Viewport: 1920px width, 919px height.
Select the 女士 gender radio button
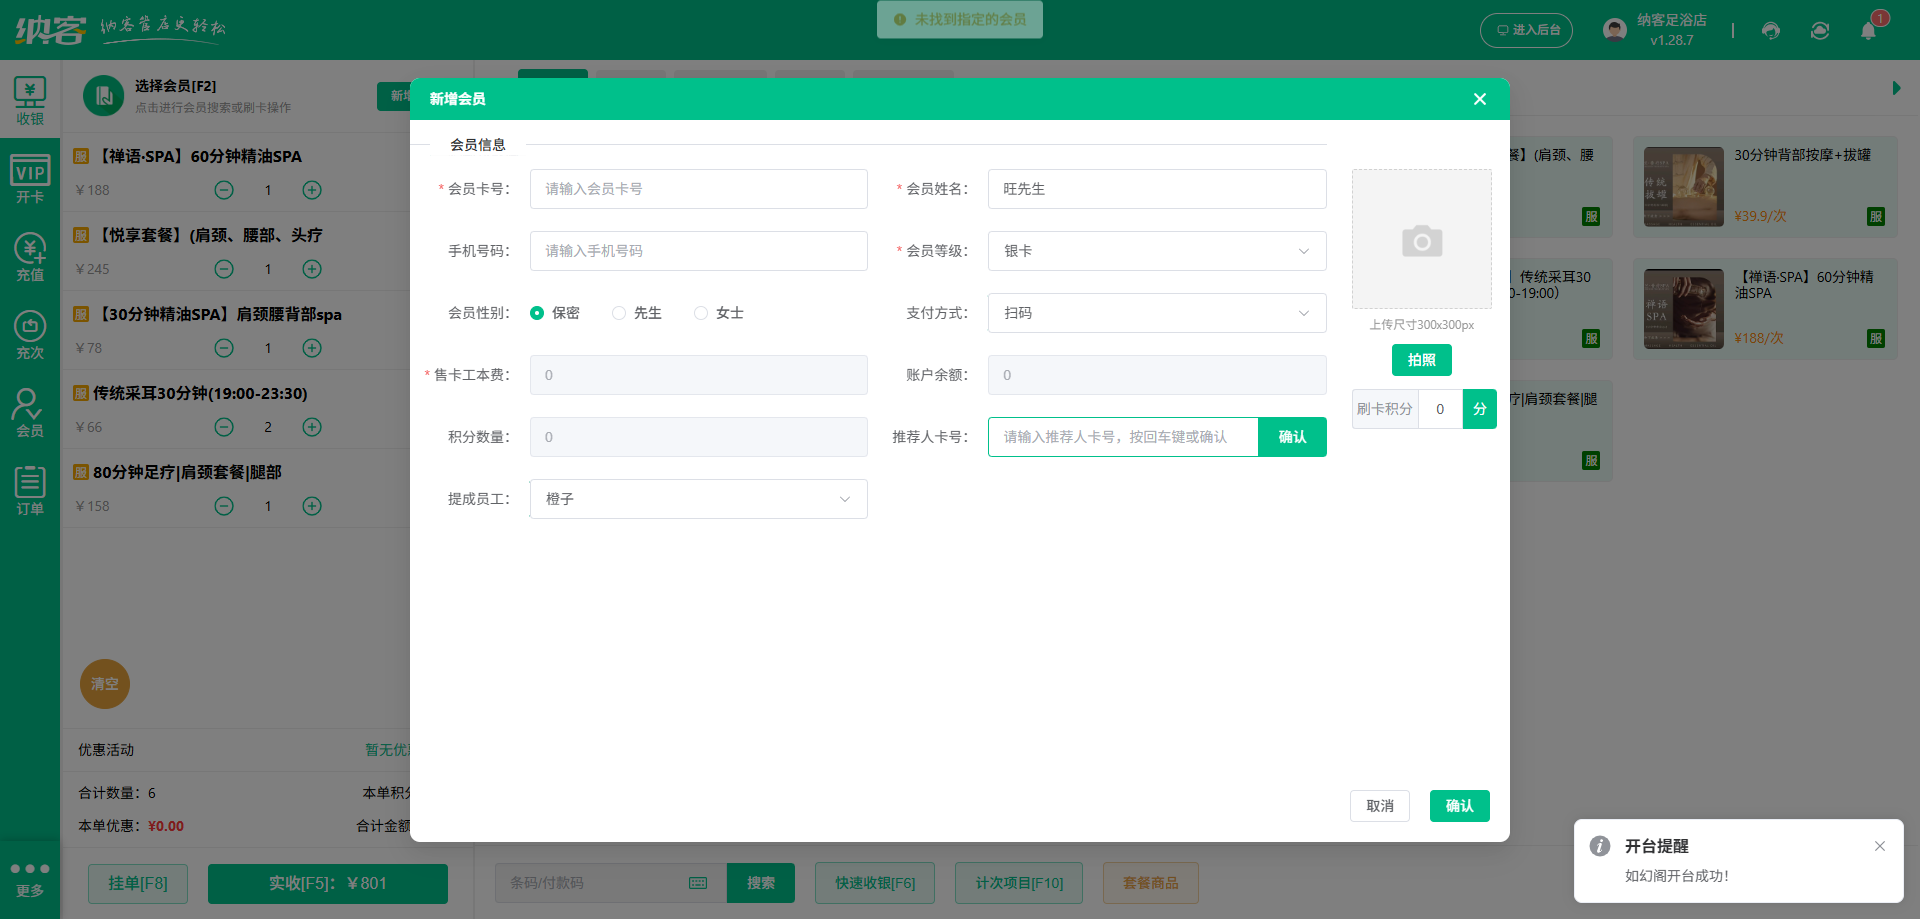click(x=701, y=313)
